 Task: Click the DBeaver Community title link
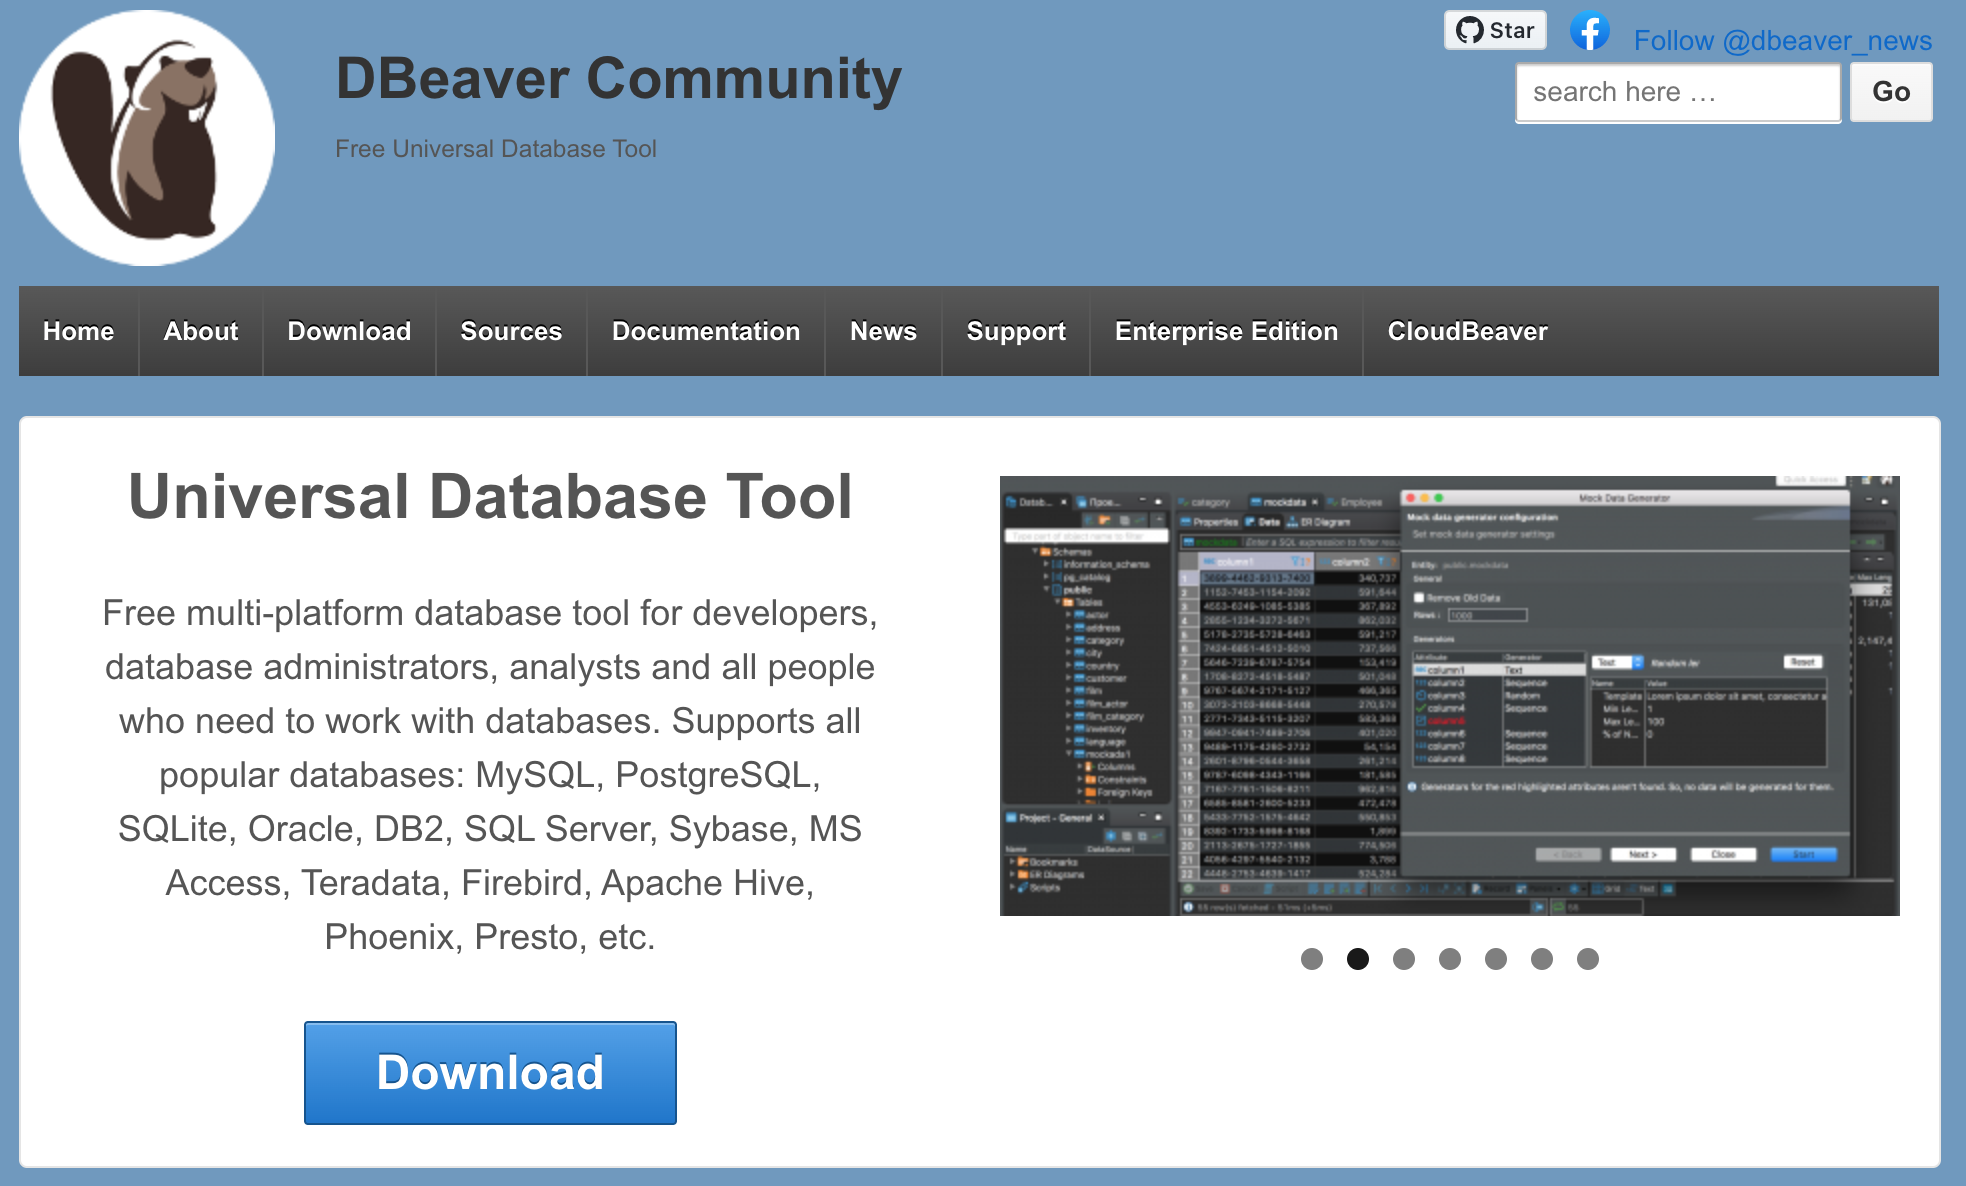(618, 79)
